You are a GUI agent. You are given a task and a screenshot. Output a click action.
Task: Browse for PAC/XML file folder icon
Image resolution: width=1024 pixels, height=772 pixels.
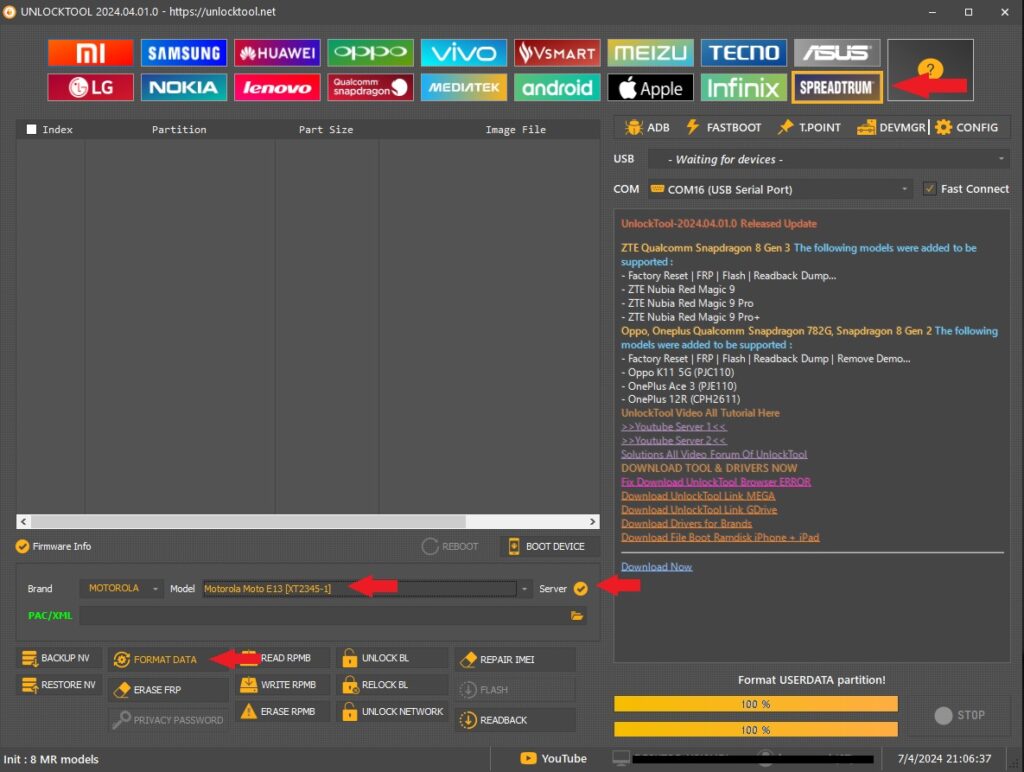click(x=577, y=616)
